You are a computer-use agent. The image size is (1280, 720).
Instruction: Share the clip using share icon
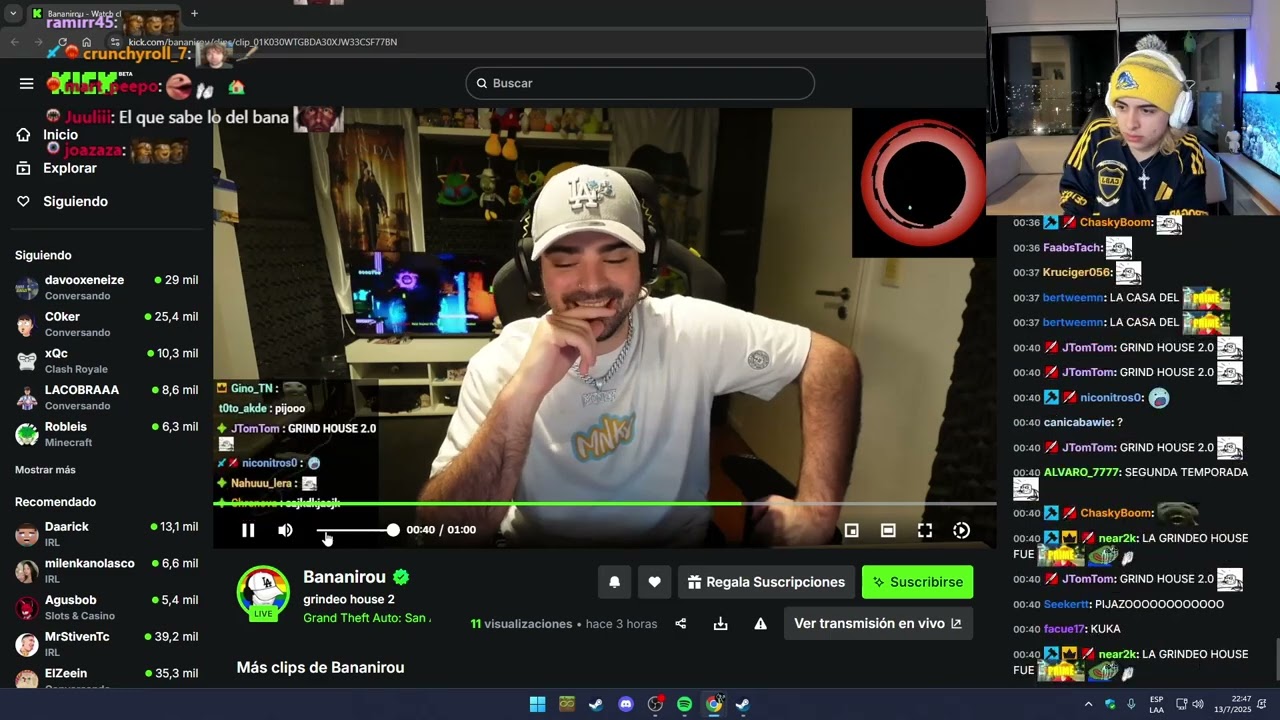click(x=681, y=623)
